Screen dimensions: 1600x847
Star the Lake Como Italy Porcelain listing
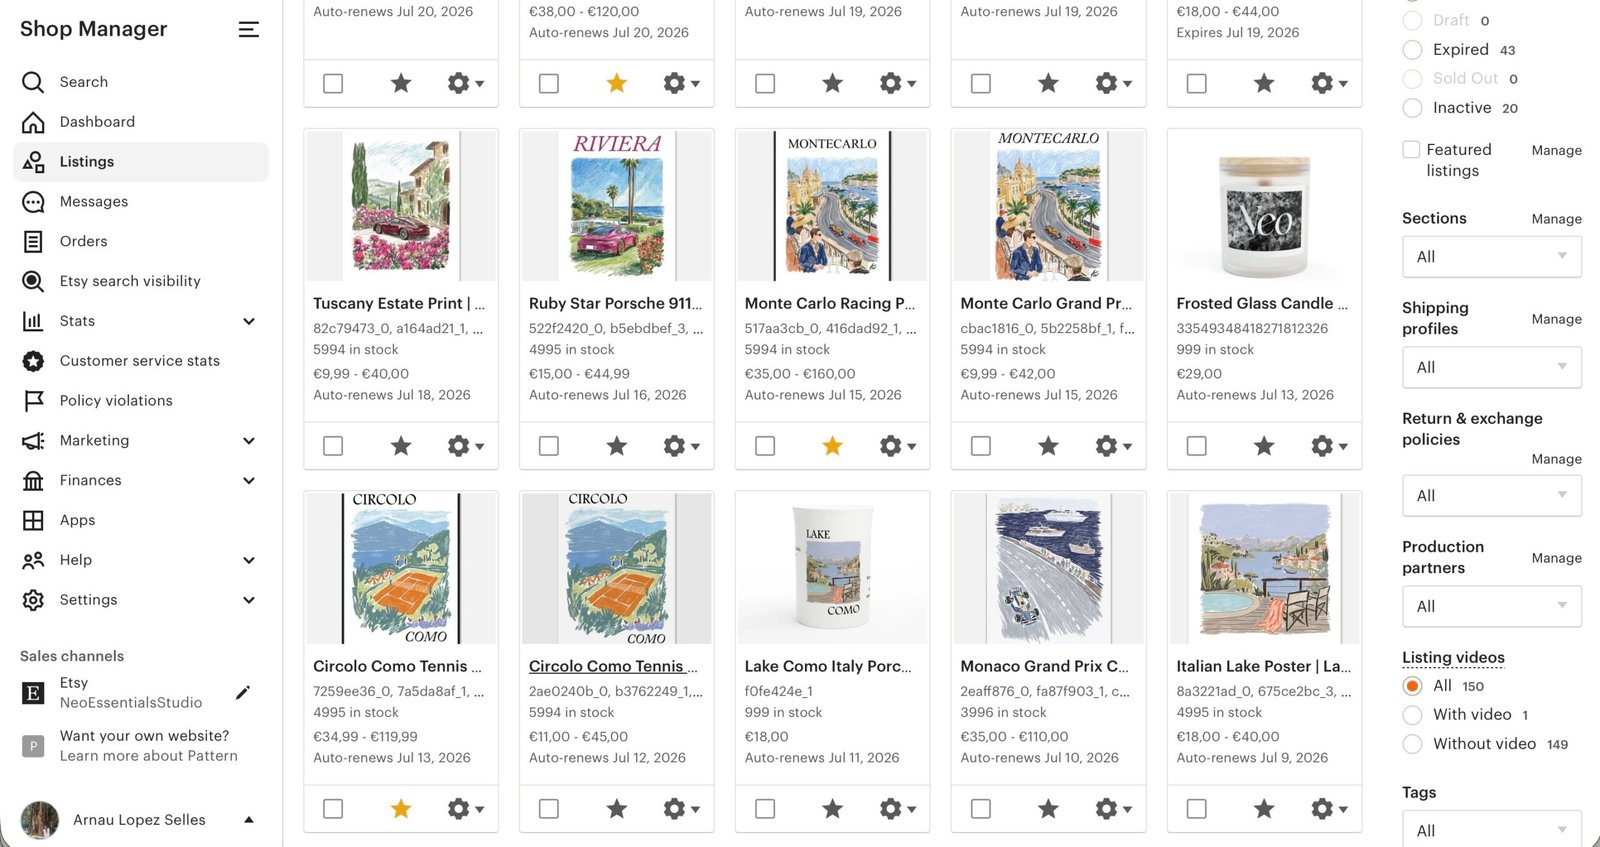pyautogui.click(x=832, y=809)
